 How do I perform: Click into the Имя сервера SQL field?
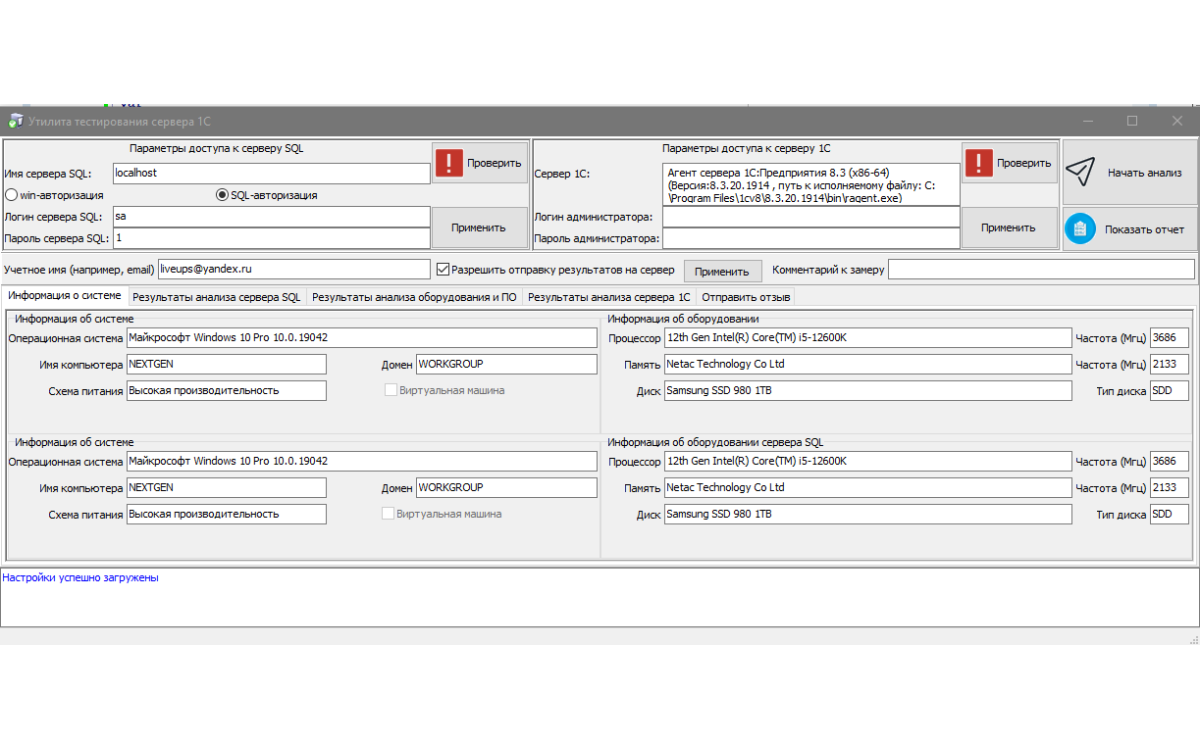click(x=270, y=173)
